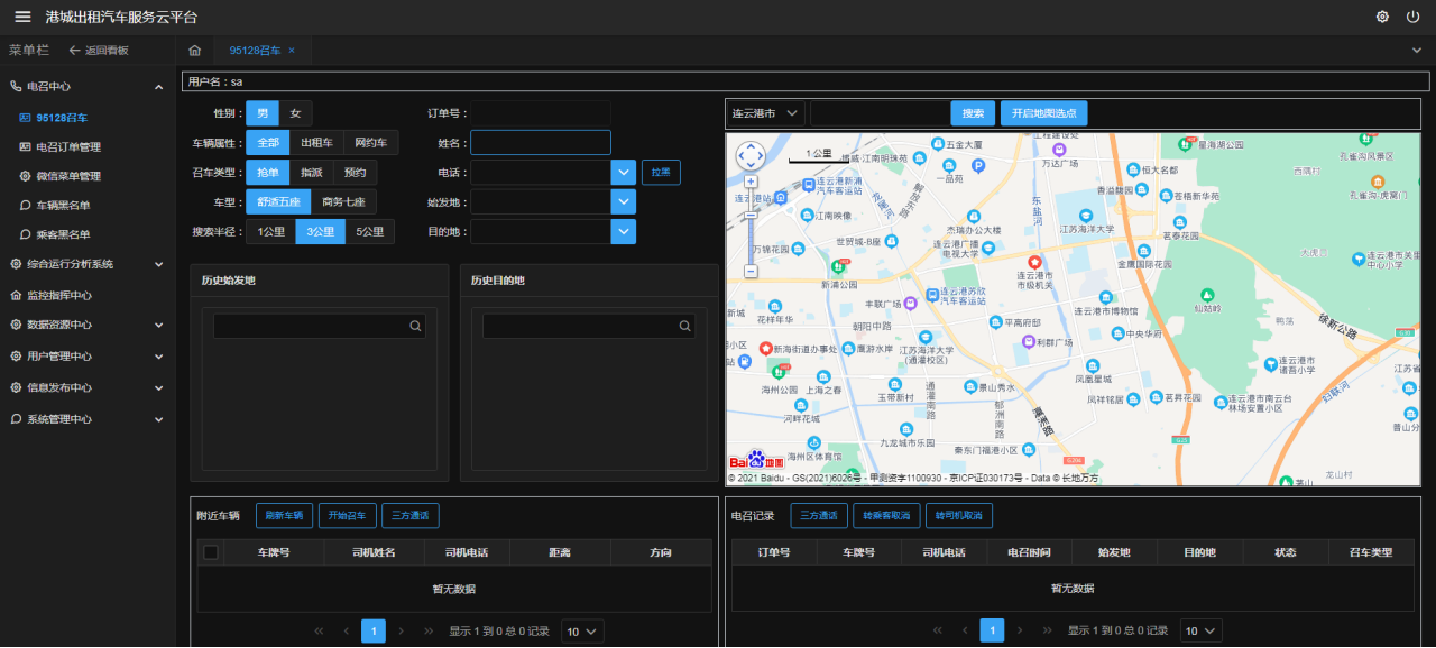Tick the select-all checkbox in 附近车辆 table
Viewport: 1436px width, 648px height.
coord(211,552)
